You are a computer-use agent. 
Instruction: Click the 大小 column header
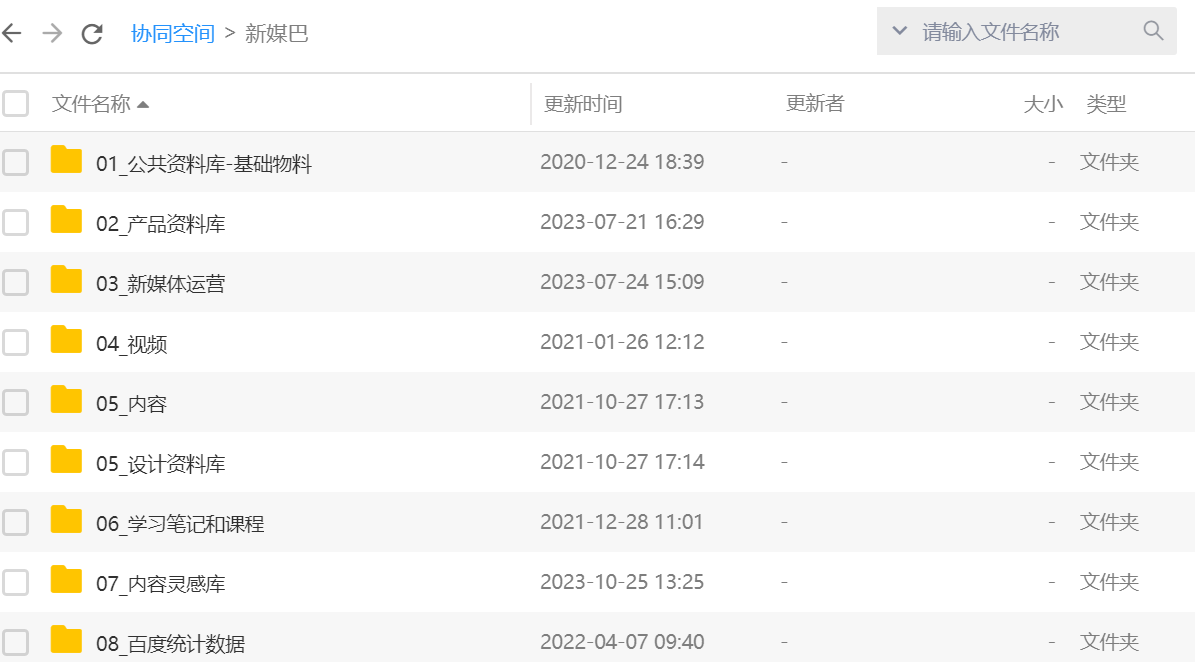point(1042,104)
